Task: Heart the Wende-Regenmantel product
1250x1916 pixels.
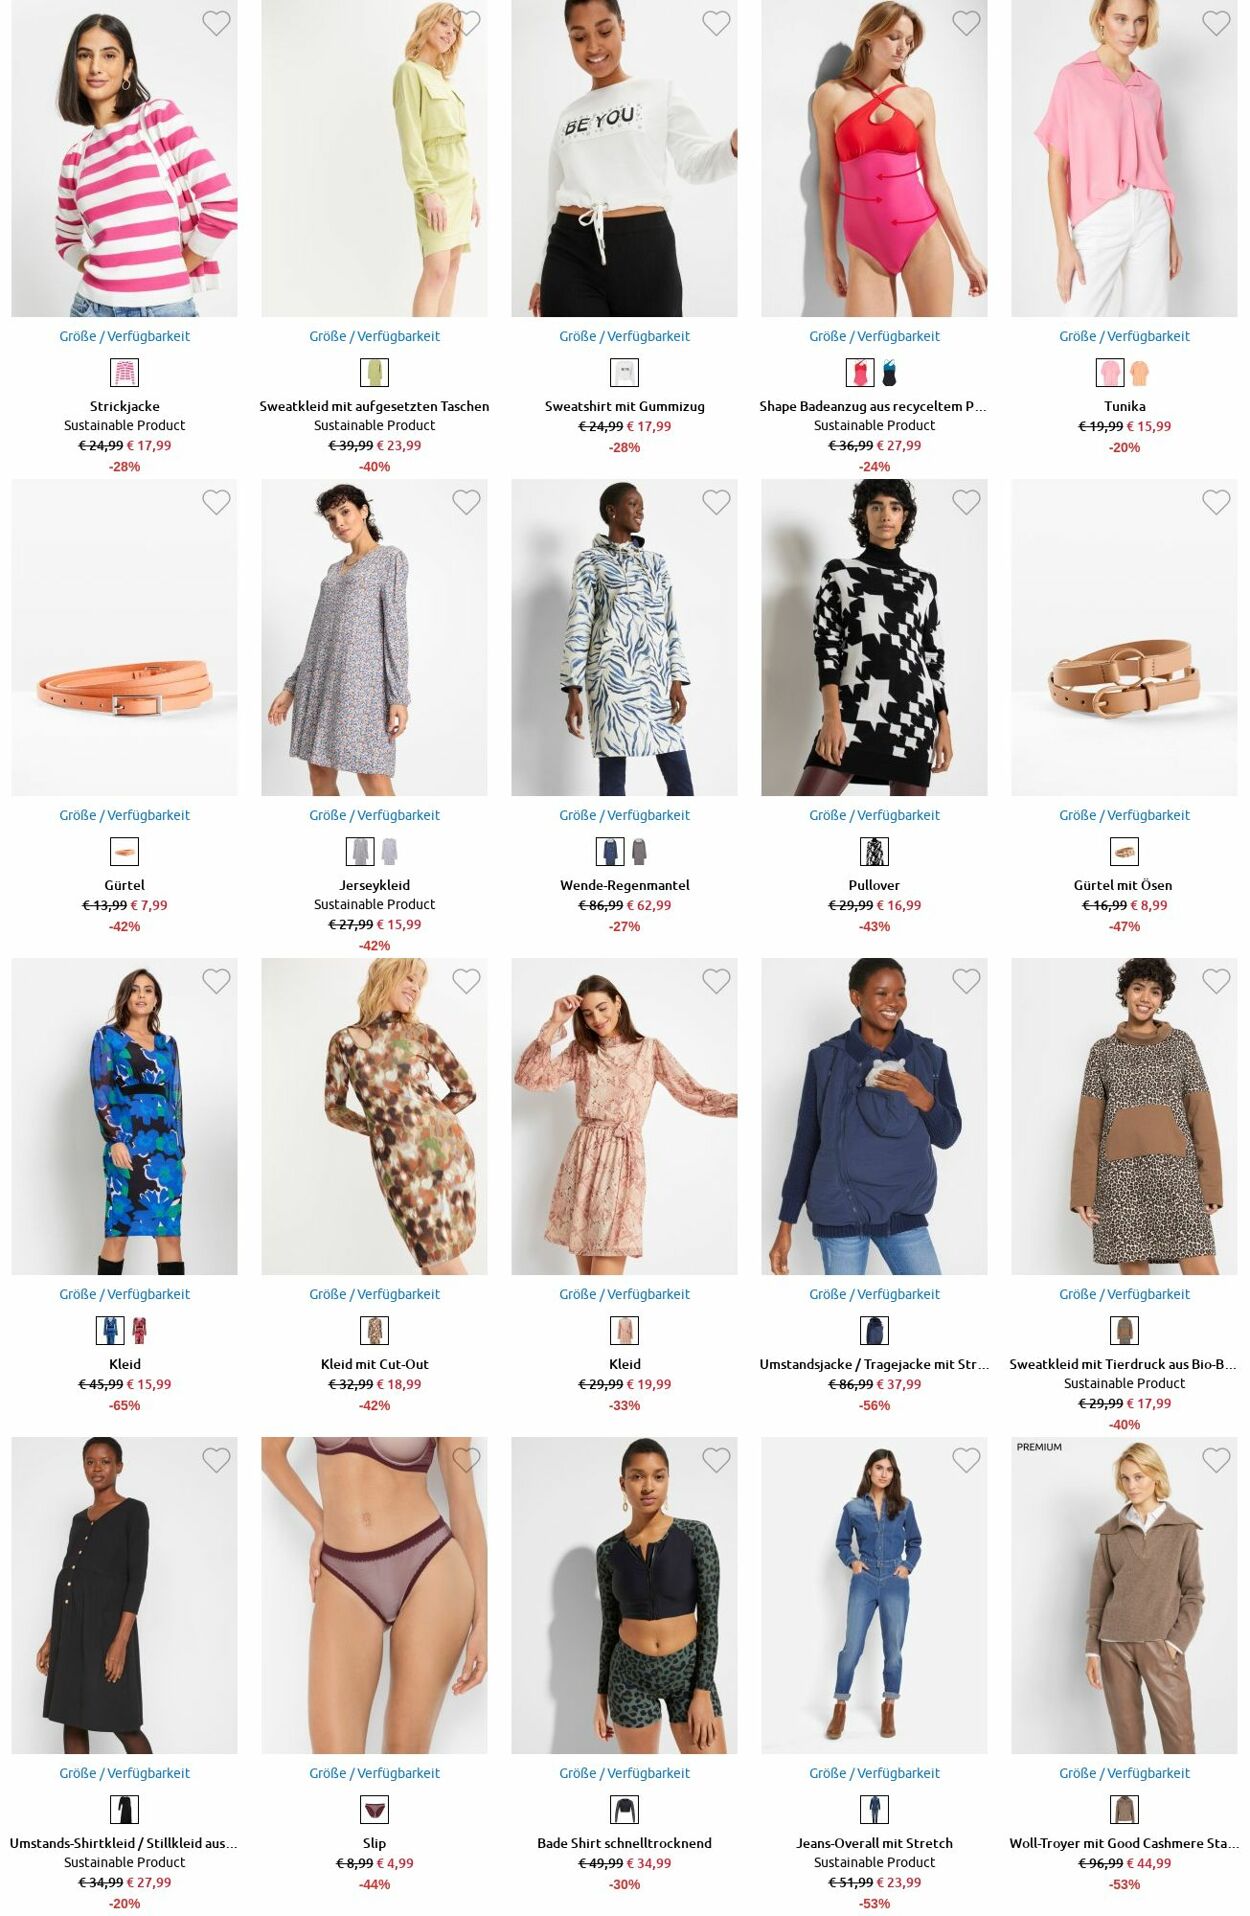Action: [x=716, y=502]
